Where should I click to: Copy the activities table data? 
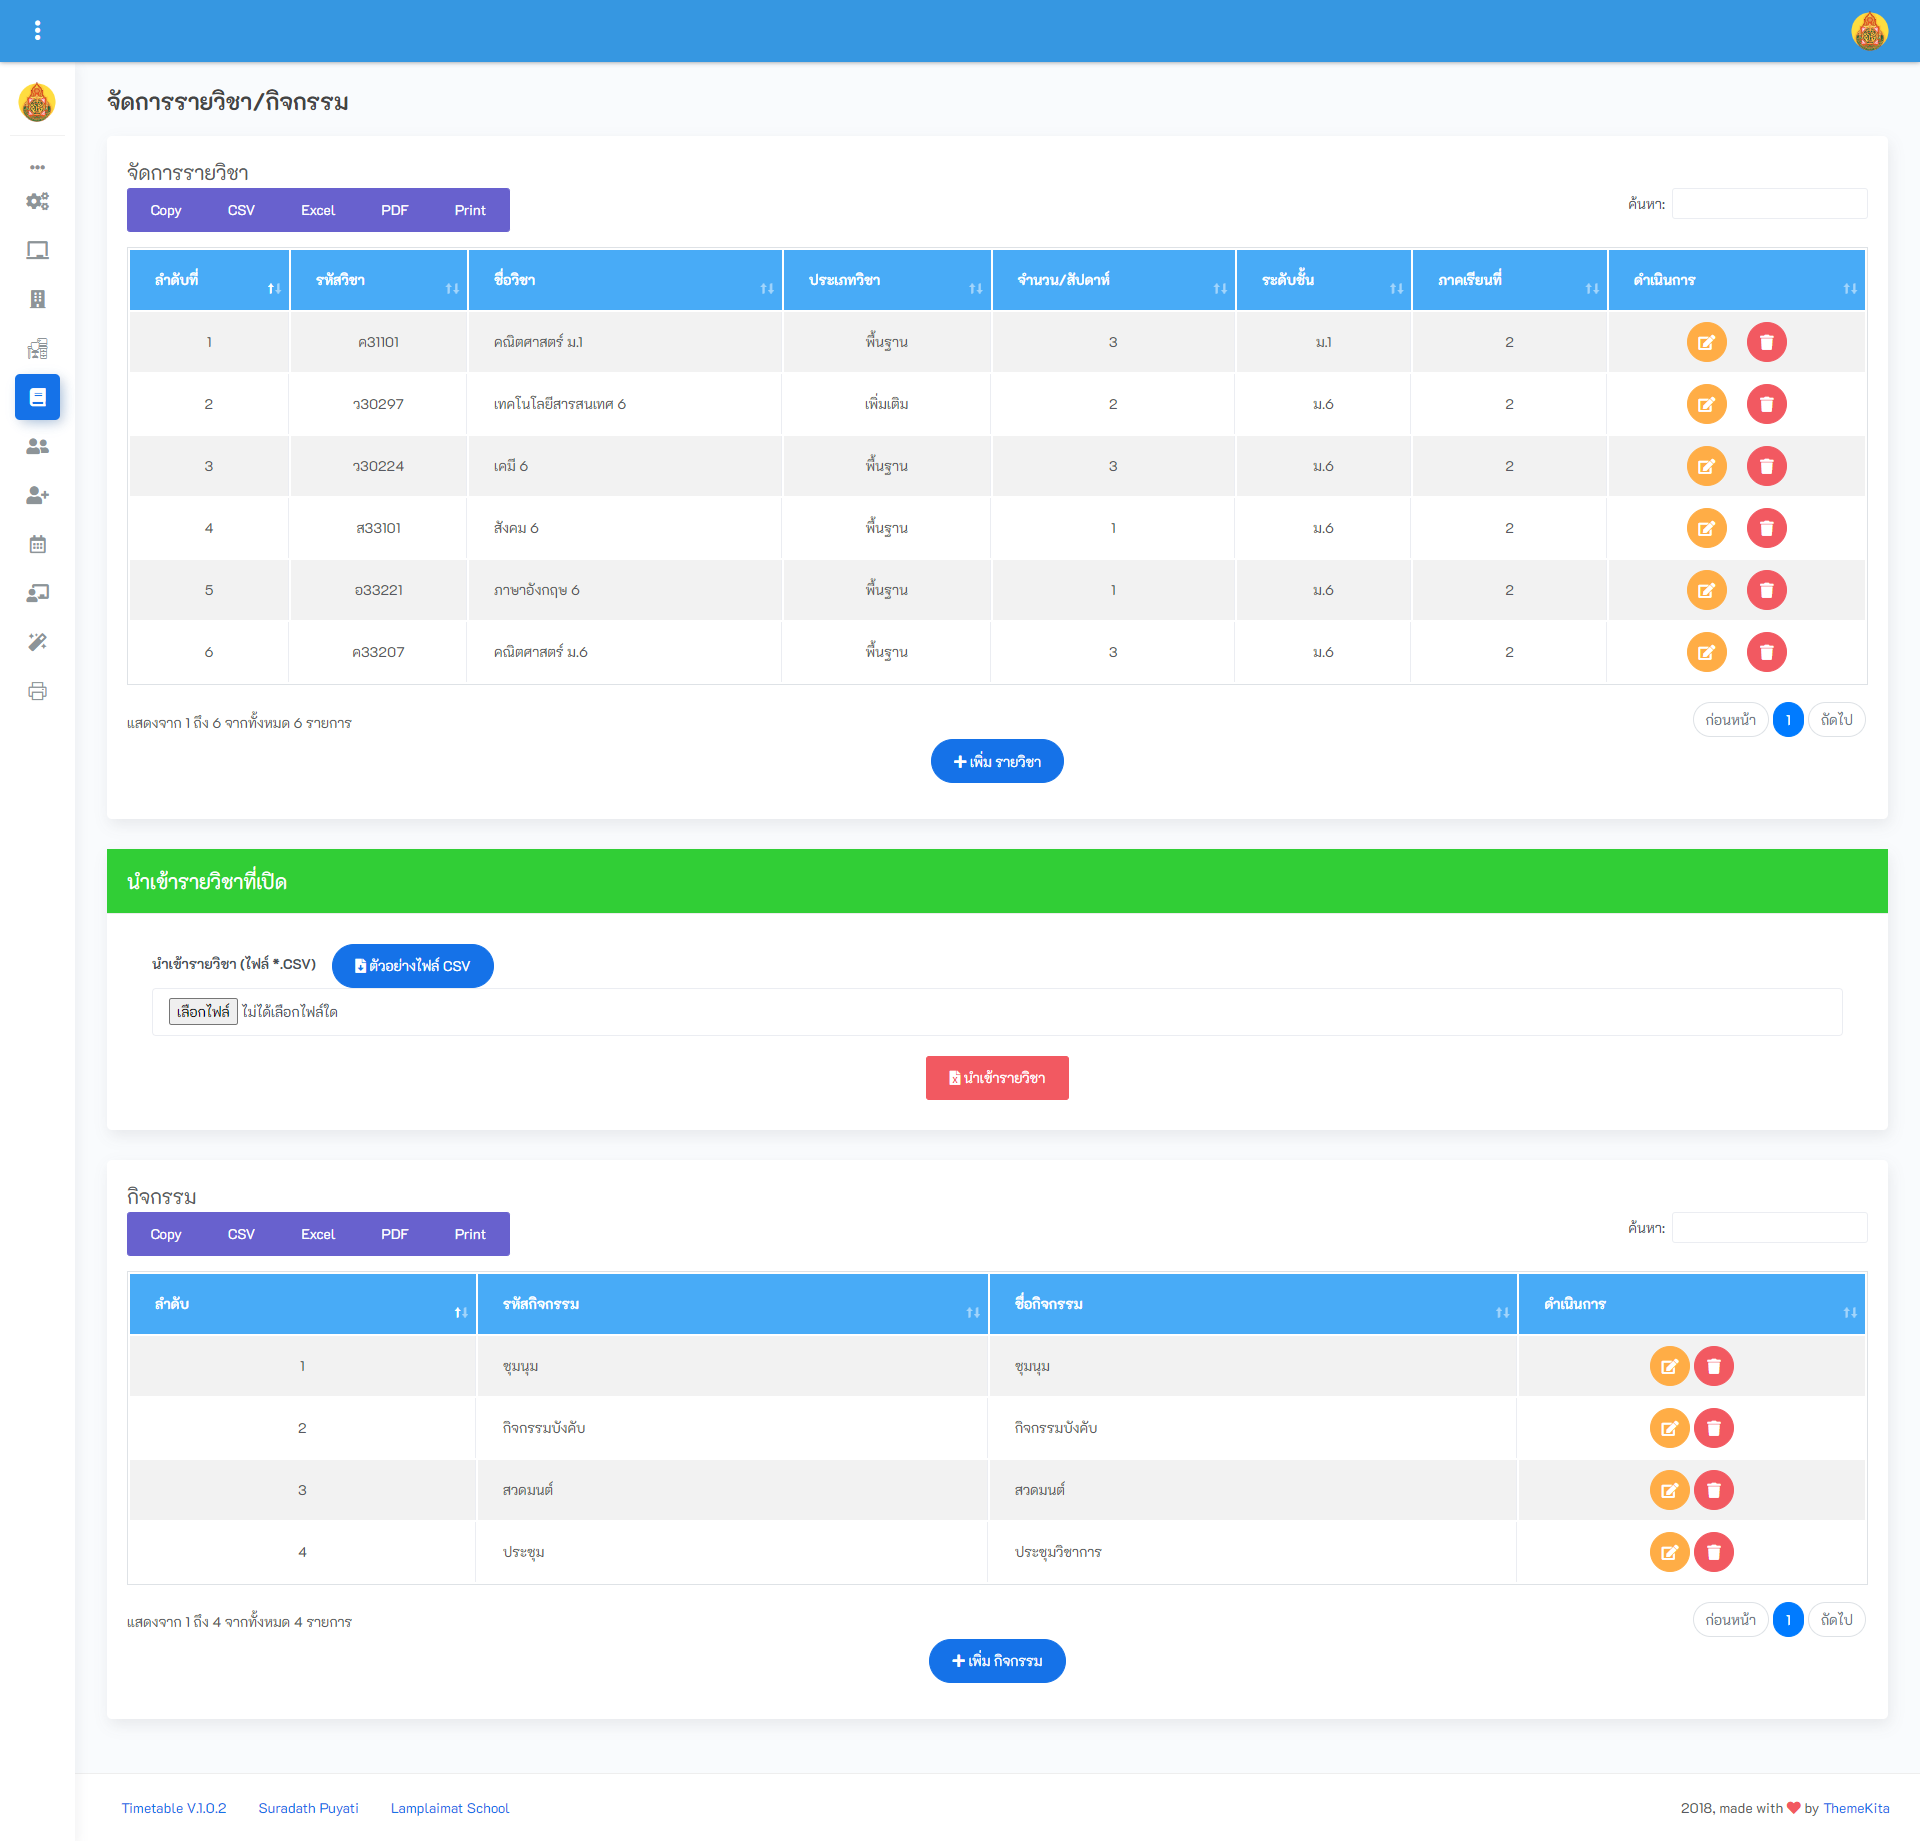point(165,1234)
